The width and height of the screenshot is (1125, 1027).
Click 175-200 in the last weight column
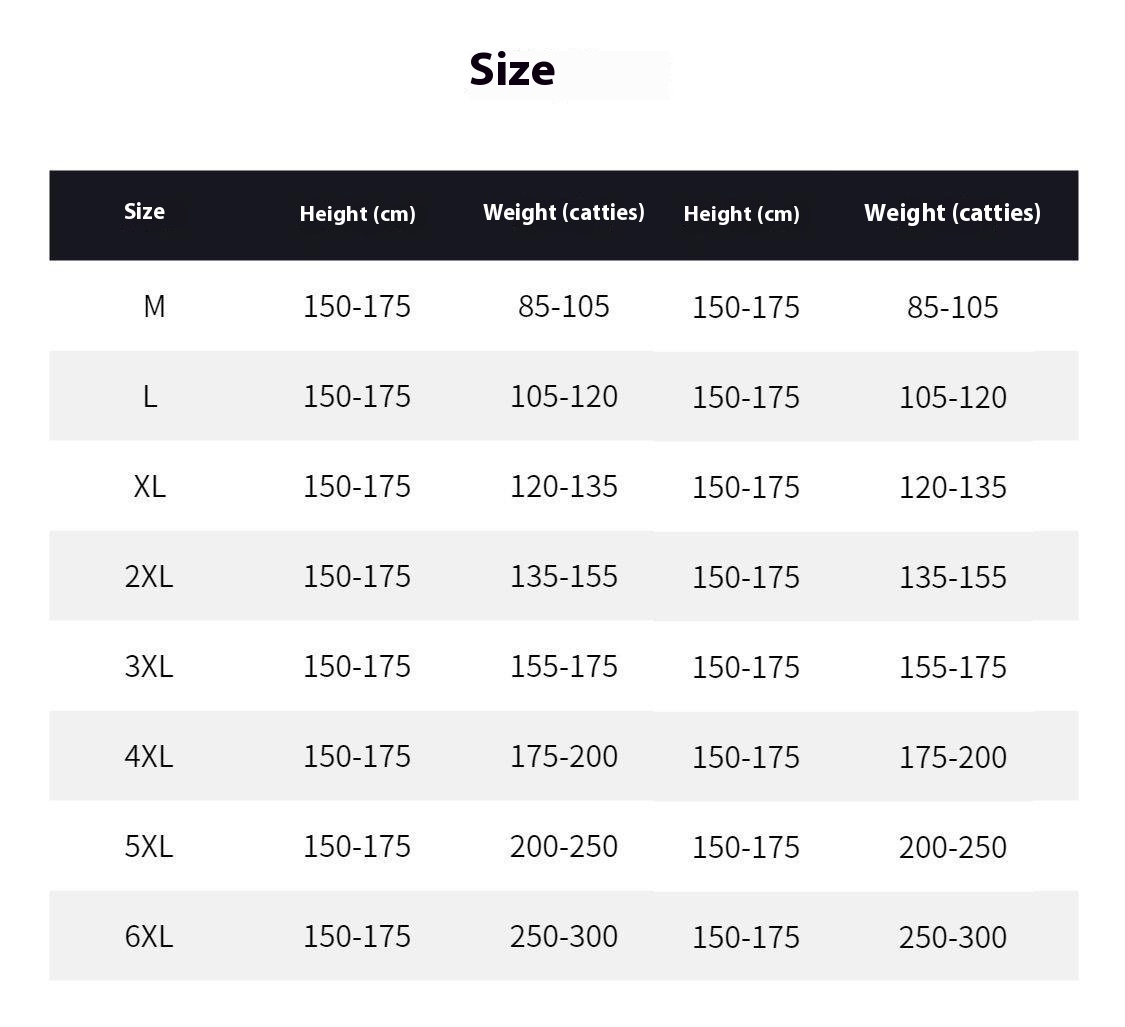pos(953,757)
